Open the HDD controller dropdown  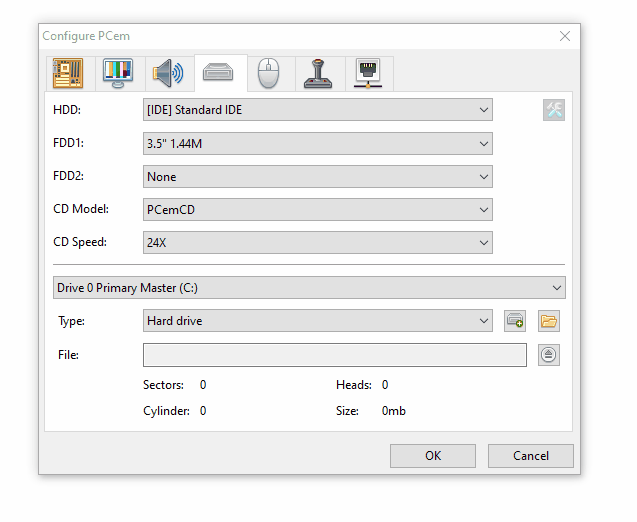tap(318, 110)
